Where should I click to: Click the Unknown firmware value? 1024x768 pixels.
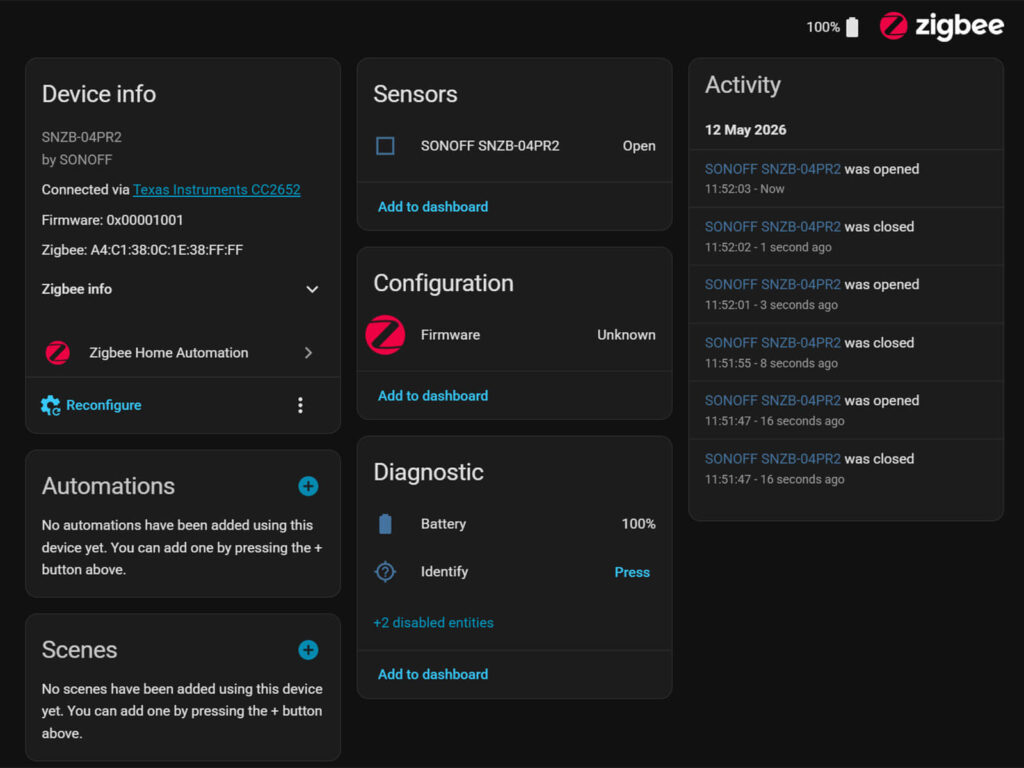(x=626, y=334)
